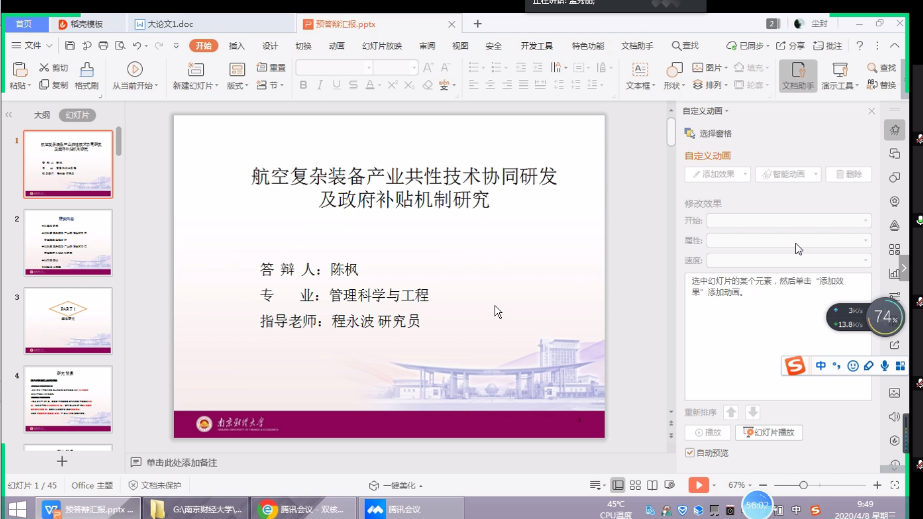
Task: Open the Insert (插入) ribbon tab
Action: coord(236,45)
